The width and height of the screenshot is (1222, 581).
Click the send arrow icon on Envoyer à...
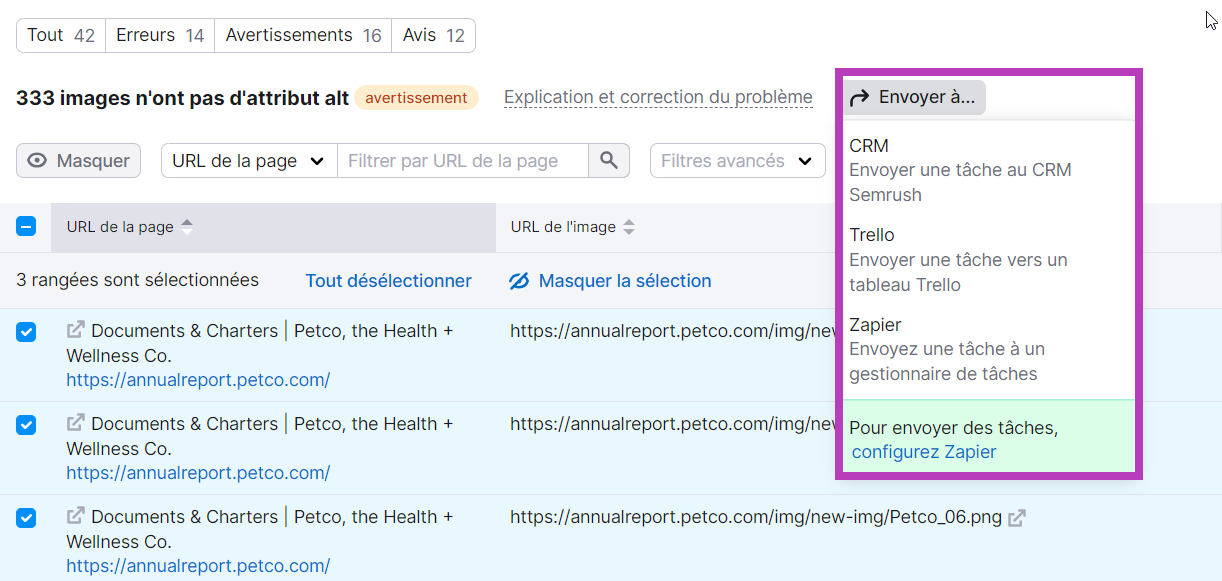click(x=859, y=97)
